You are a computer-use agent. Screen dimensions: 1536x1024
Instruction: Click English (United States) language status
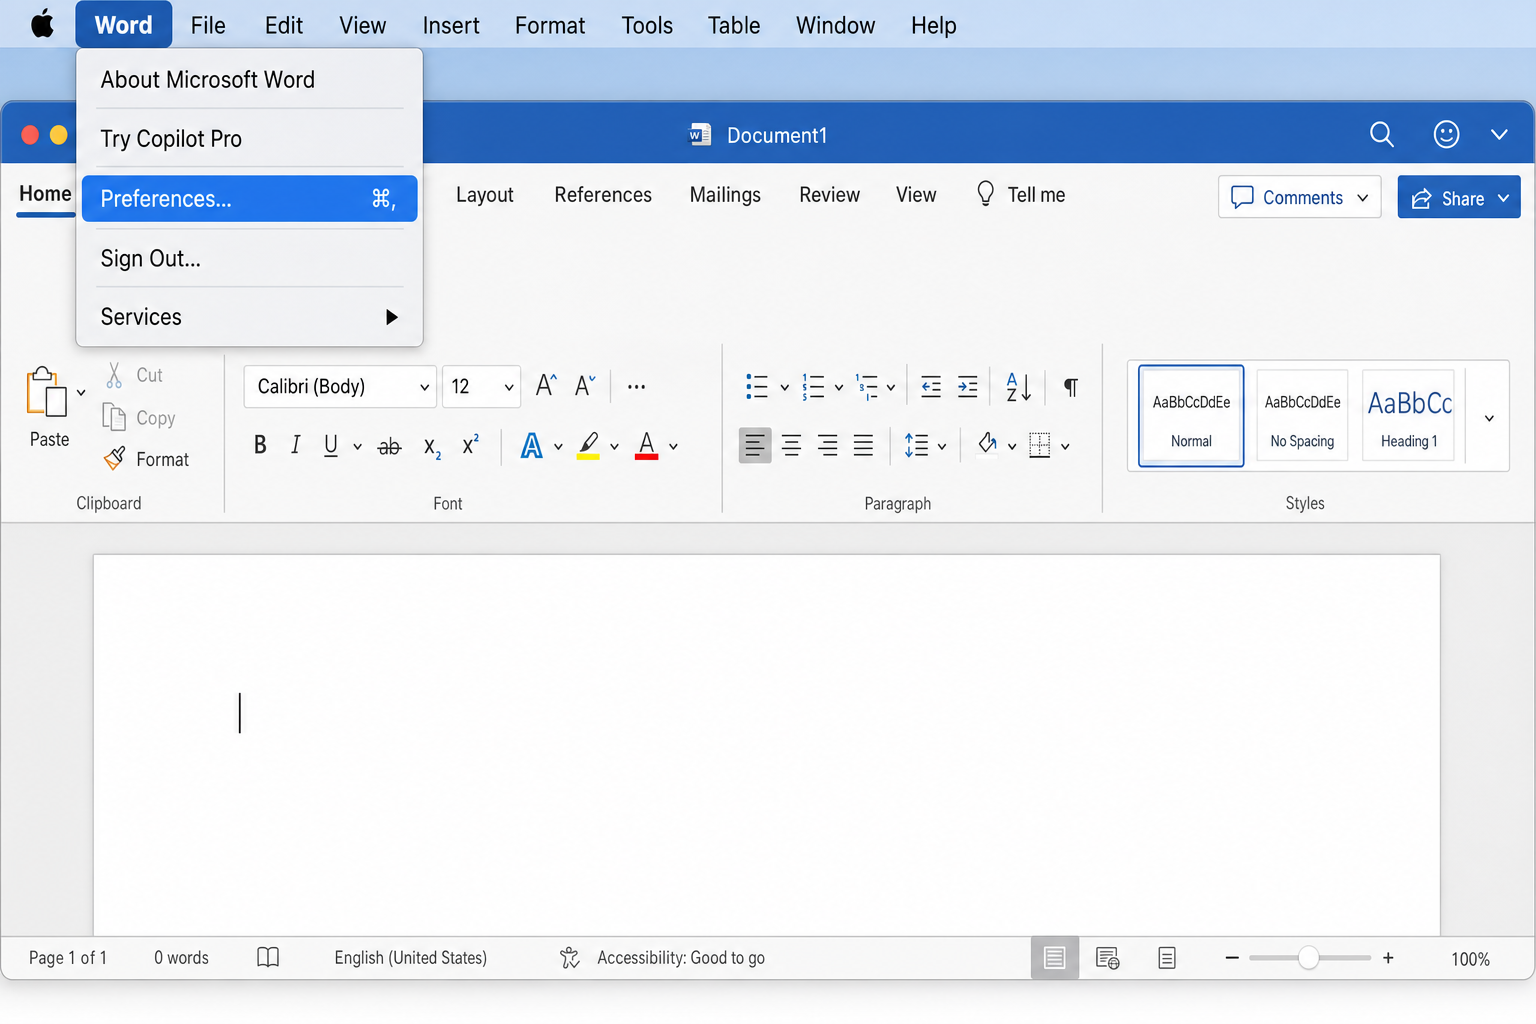click(411, 957)
